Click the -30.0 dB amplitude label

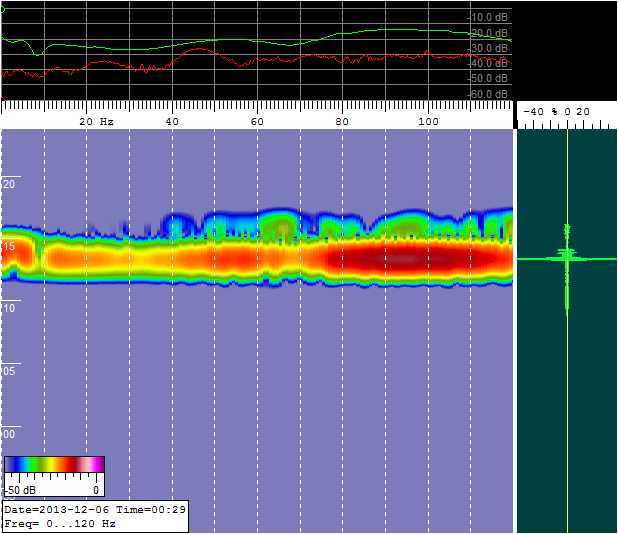(x=488, y=48)
